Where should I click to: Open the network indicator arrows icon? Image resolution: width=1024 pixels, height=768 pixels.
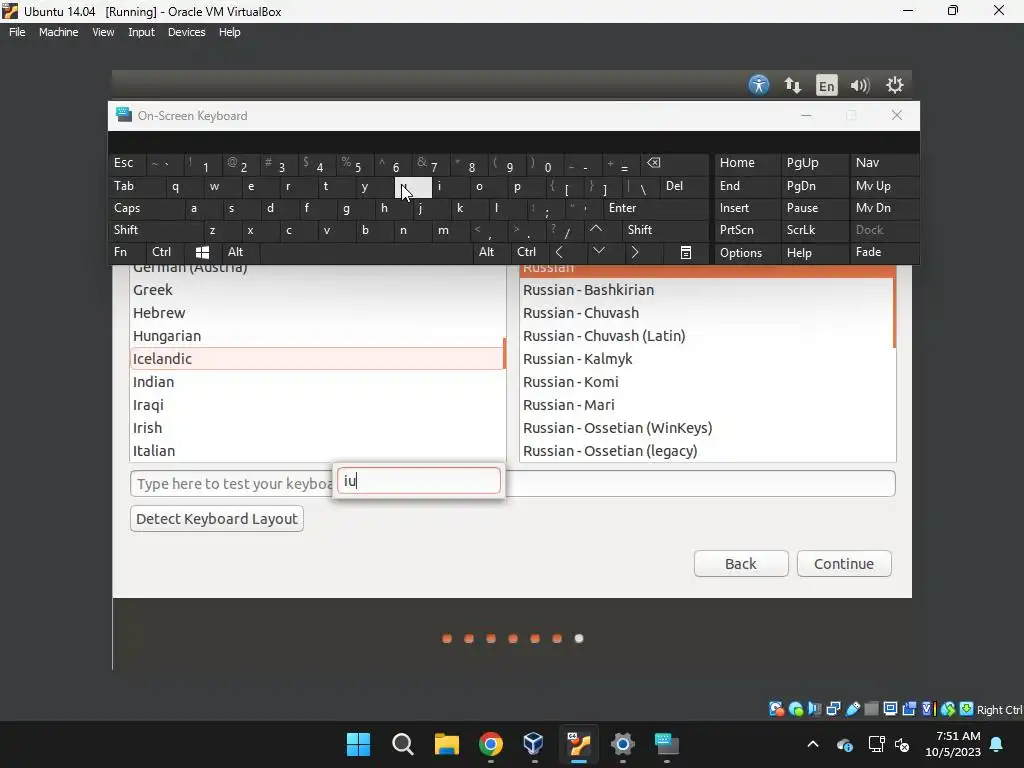tap(793, 85)
